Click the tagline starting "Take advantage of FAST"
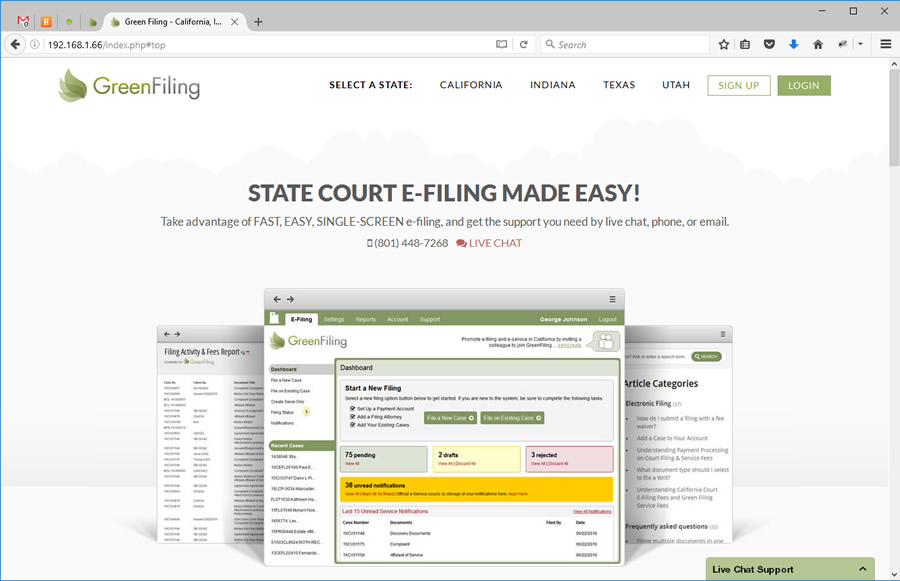This screenshot has height=581, width=900. [x=445, y=222]
